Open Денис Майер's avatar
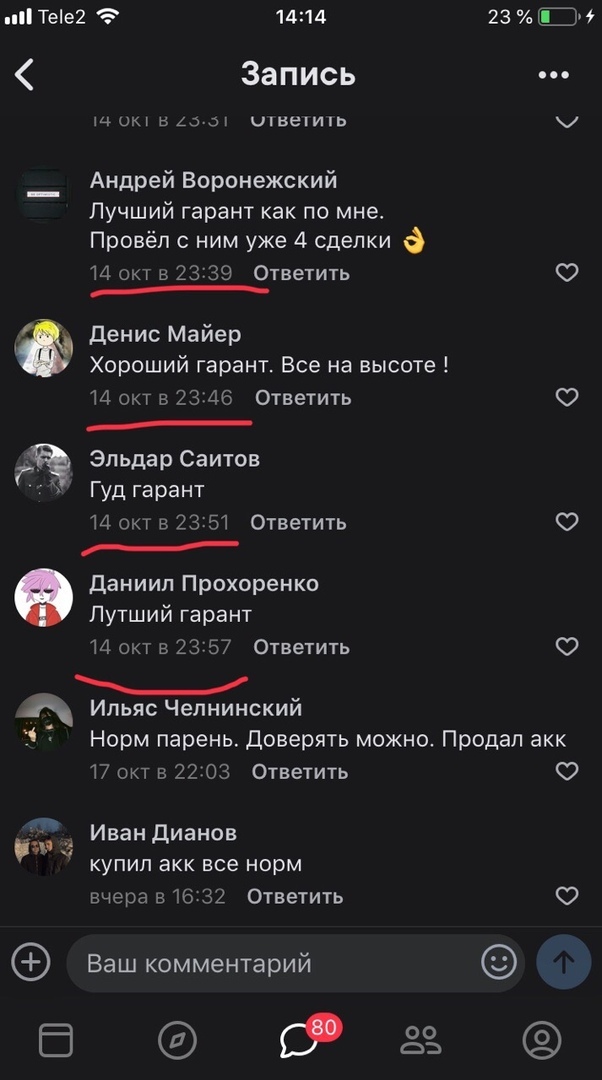 (43, 348)
